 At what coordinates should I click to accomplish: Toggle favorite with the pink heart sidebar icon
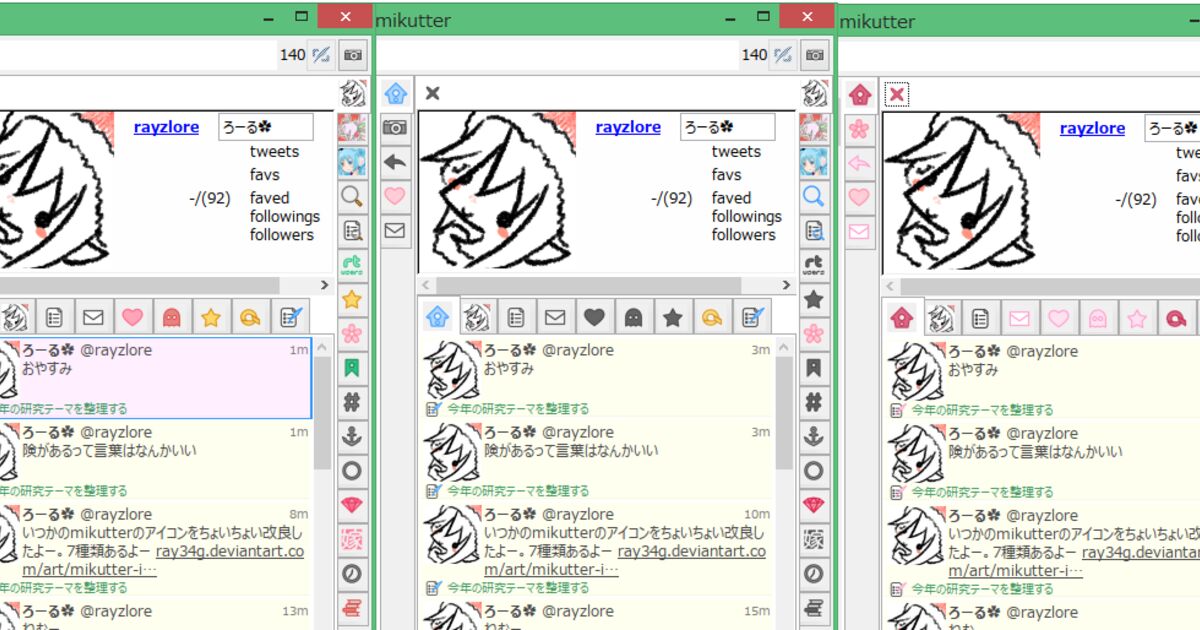click(395, 196)
